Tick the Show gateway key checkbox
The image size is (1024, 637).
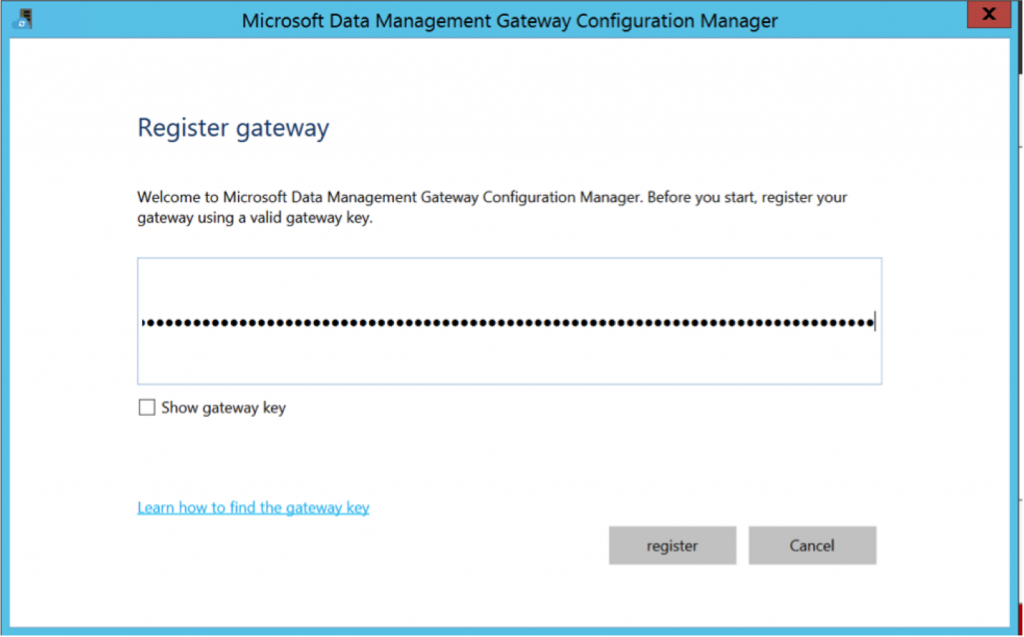pos(147,408)
